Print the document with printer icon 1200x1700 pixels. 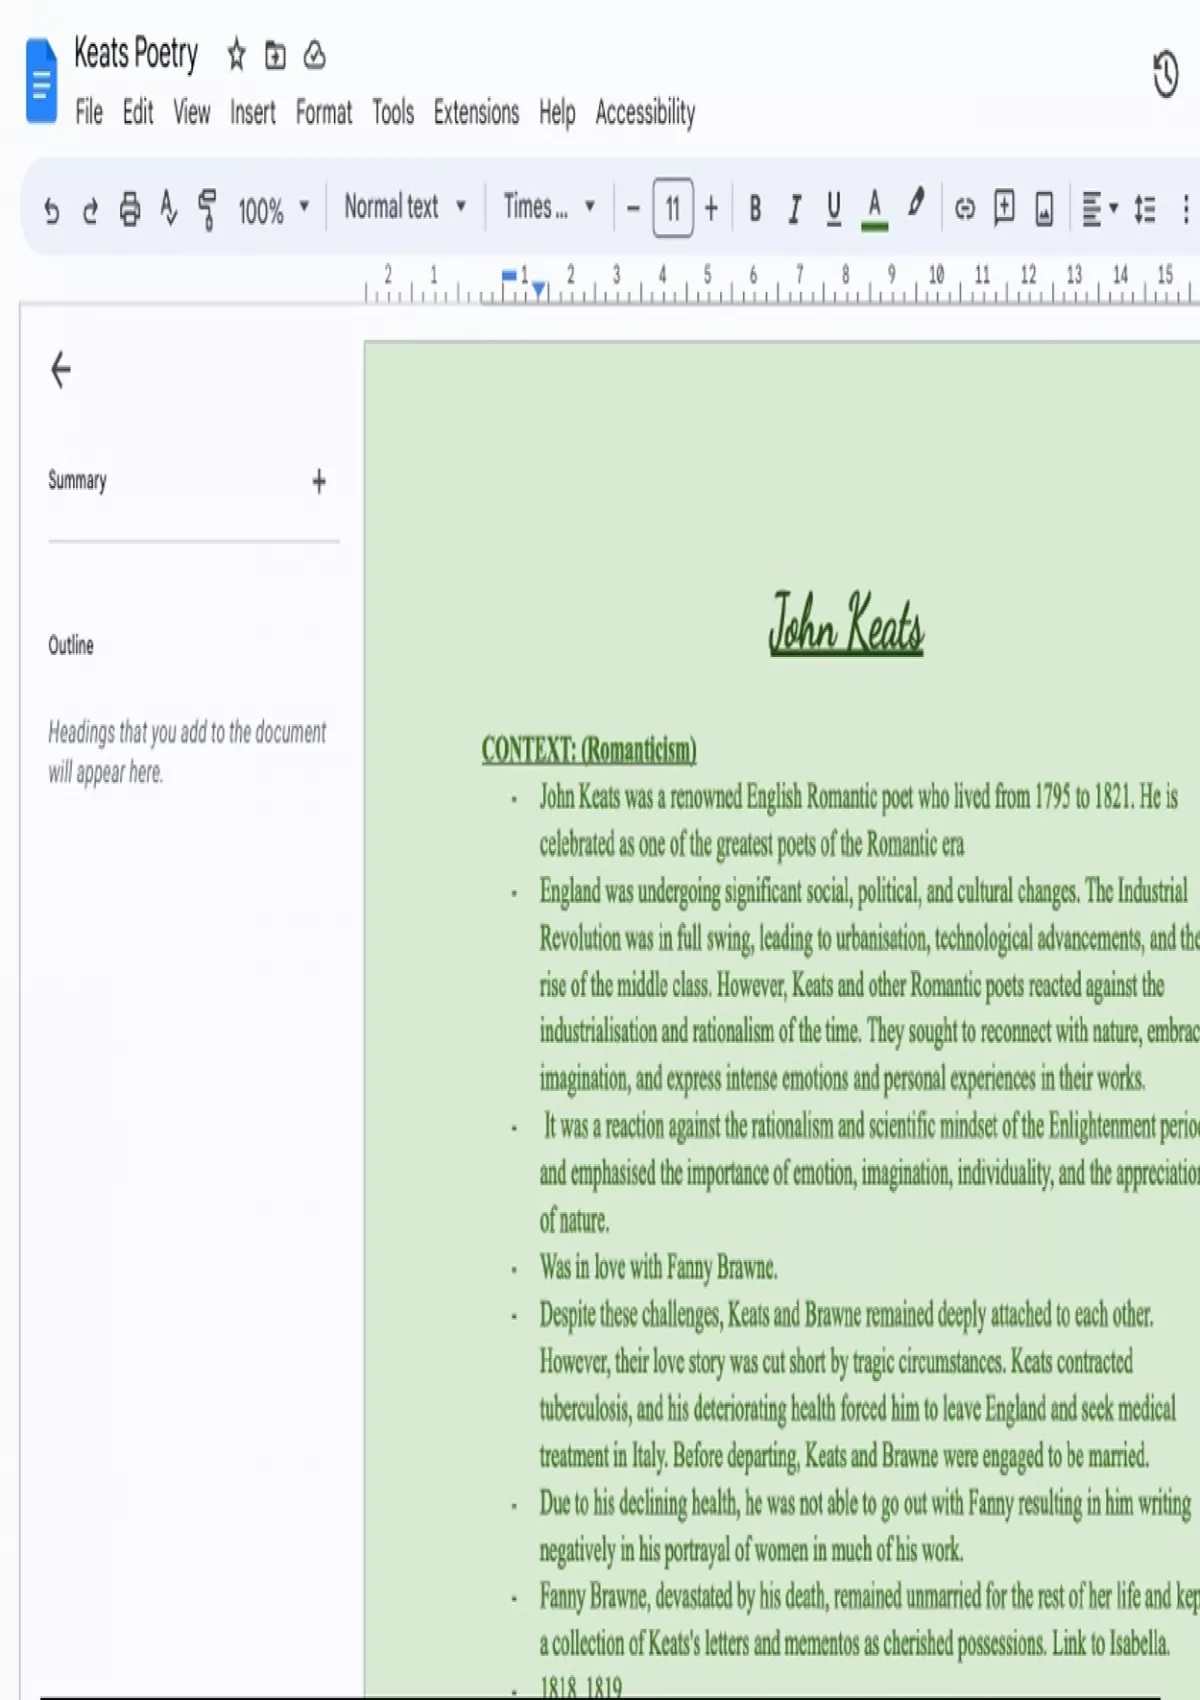pos(130,210)
